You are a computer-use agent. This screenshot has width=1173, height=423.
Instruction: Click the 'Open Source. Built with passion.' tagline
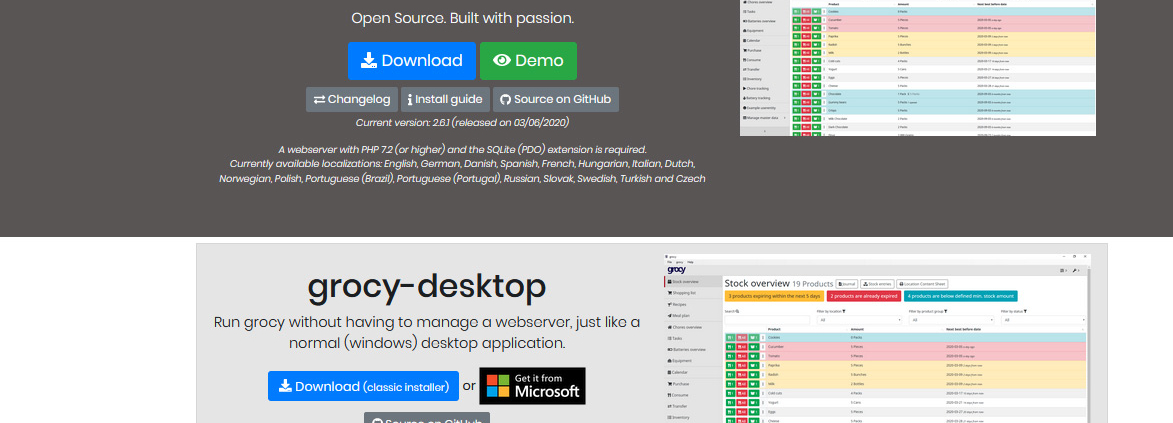463,18
